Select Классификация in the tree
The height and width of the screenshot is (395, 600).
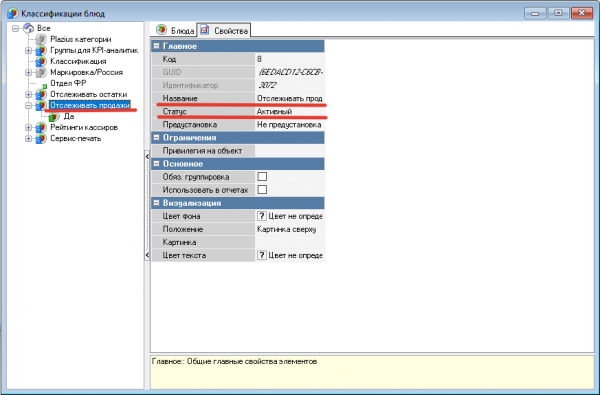coord(78,61)
